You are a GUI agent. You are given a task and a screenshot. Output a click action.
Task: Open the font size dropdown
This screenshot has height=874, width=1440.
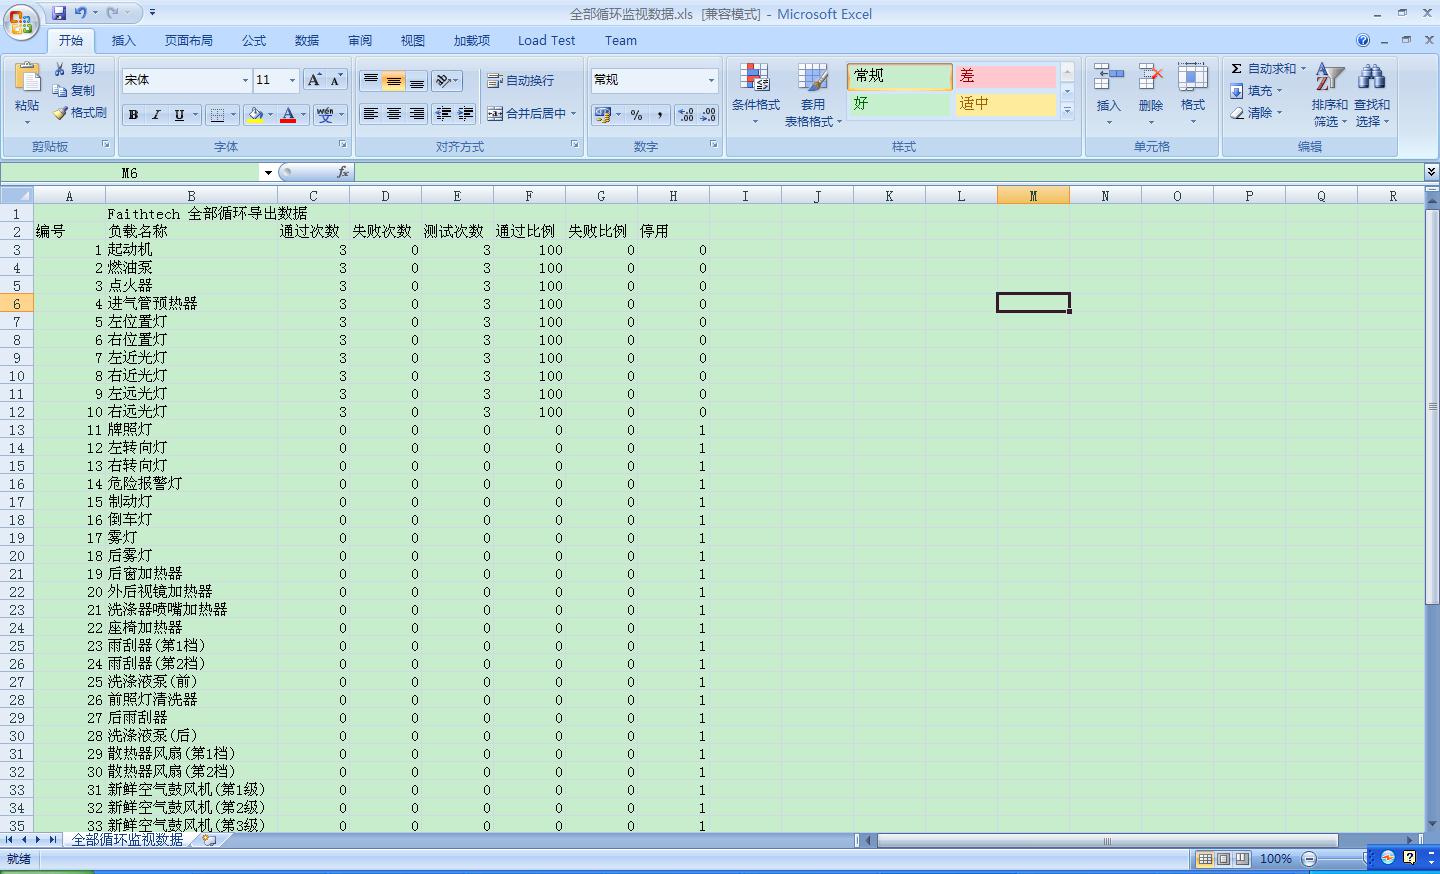pyautogui.click(x=292, y=80)
